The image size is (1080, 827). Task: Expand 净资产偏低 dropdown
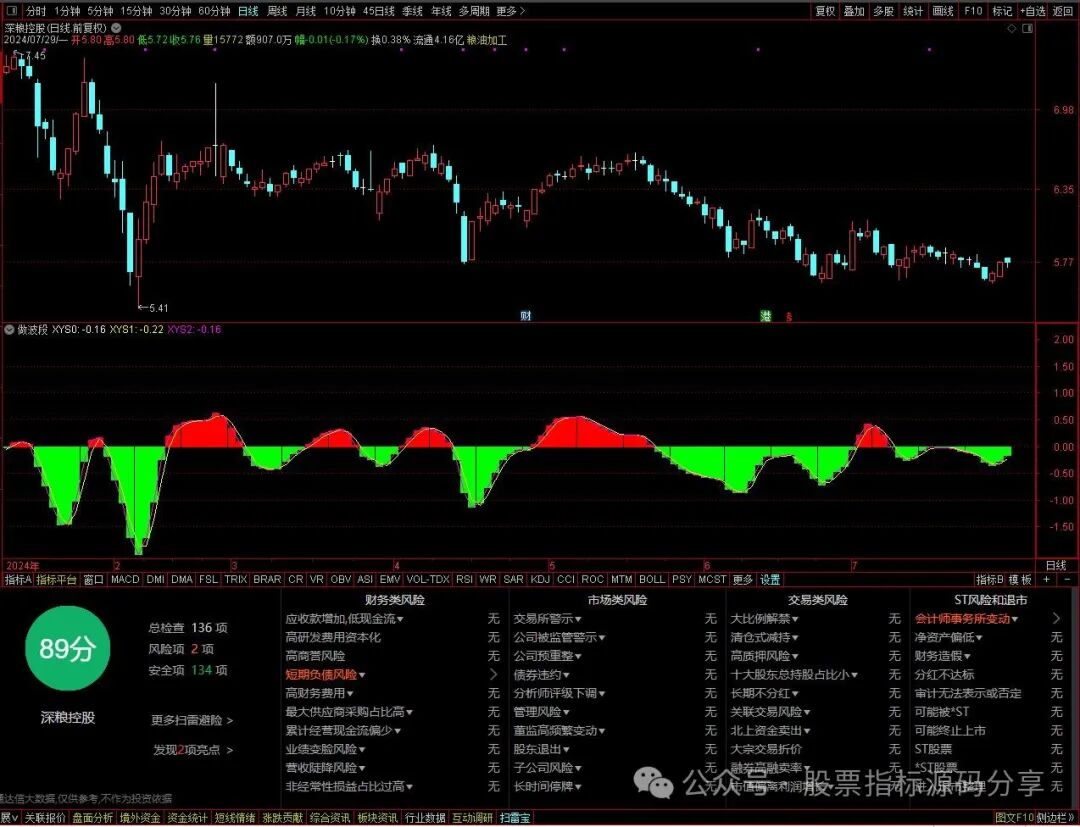(x=979, y=638)
